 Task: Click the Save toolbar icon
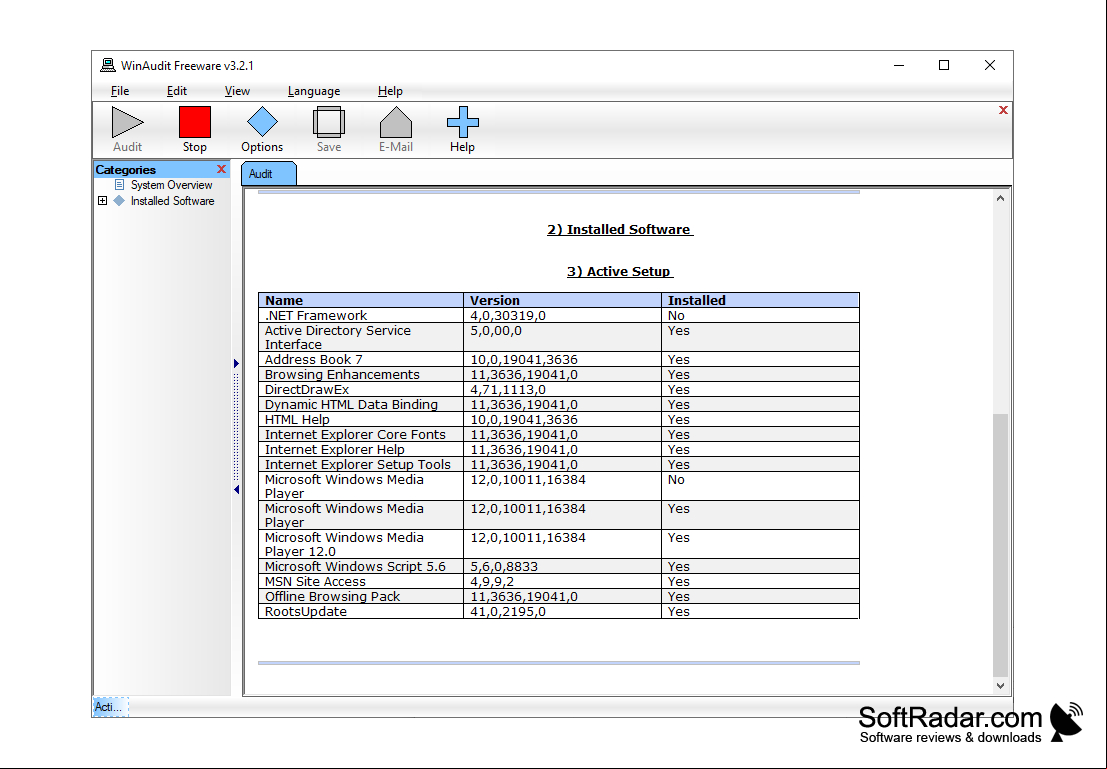329,129
